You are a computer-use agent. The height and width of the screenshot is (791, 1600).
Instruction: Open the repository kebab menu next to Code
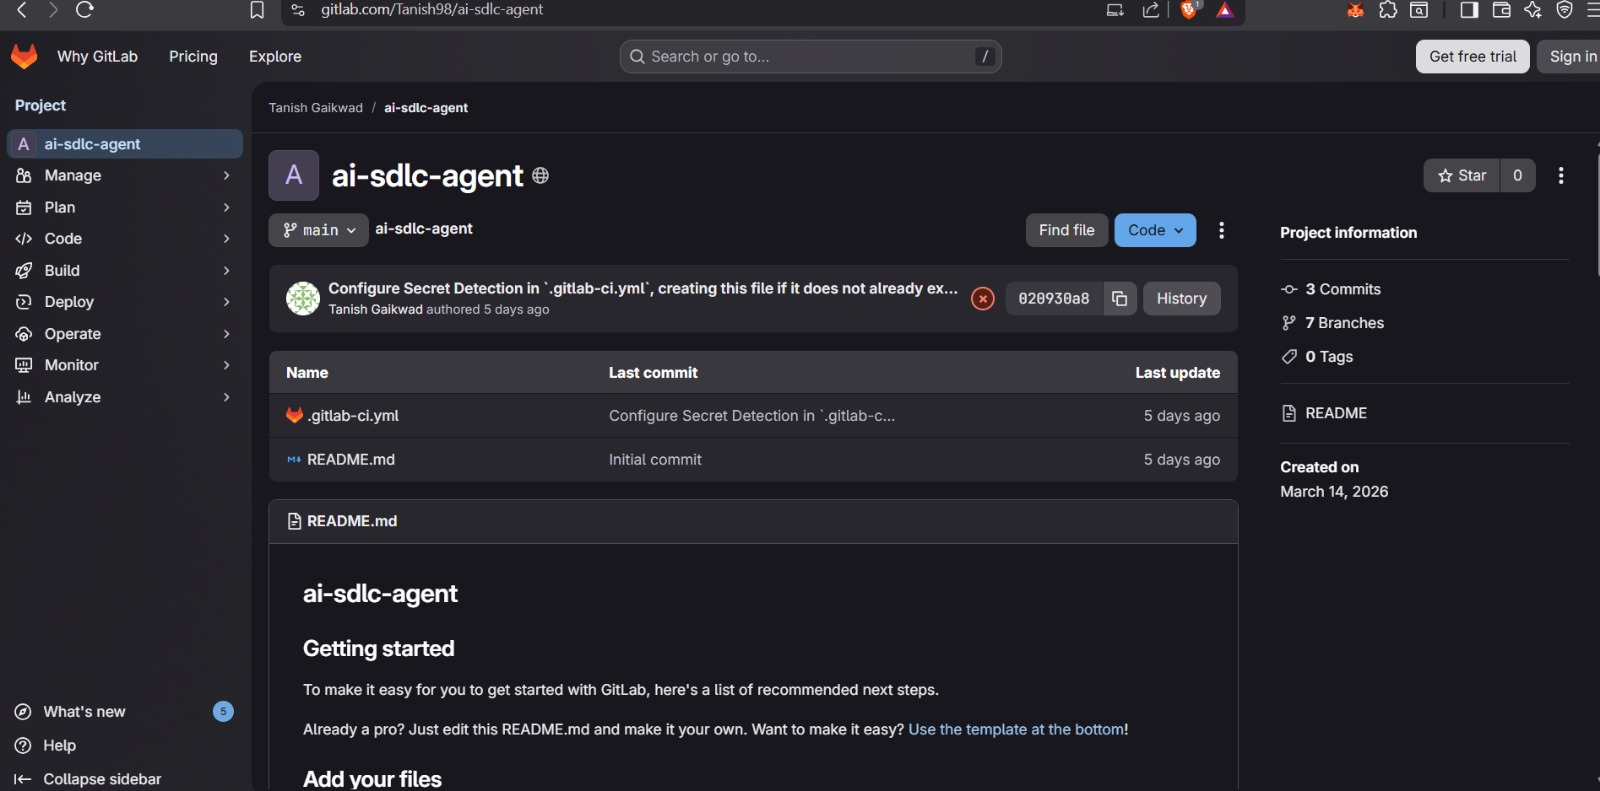coord(1221,230)
